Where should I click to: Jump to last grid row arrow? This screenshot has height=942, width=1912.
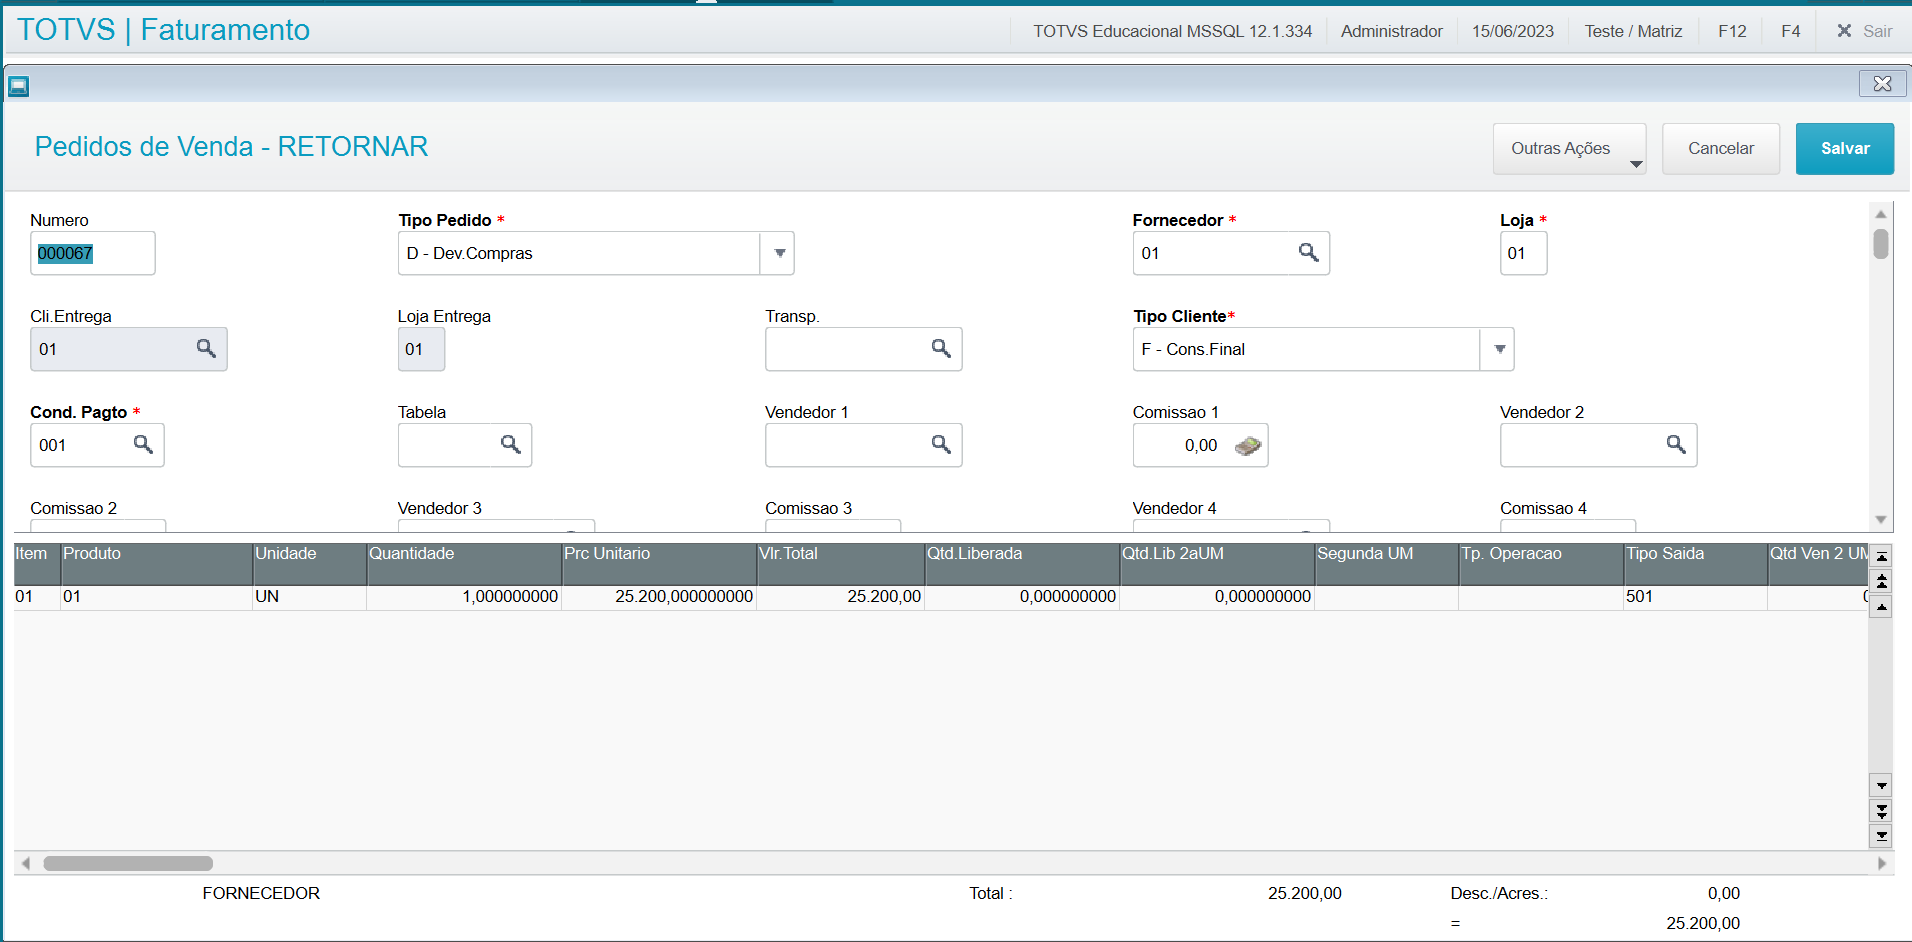coord(1882,836)
